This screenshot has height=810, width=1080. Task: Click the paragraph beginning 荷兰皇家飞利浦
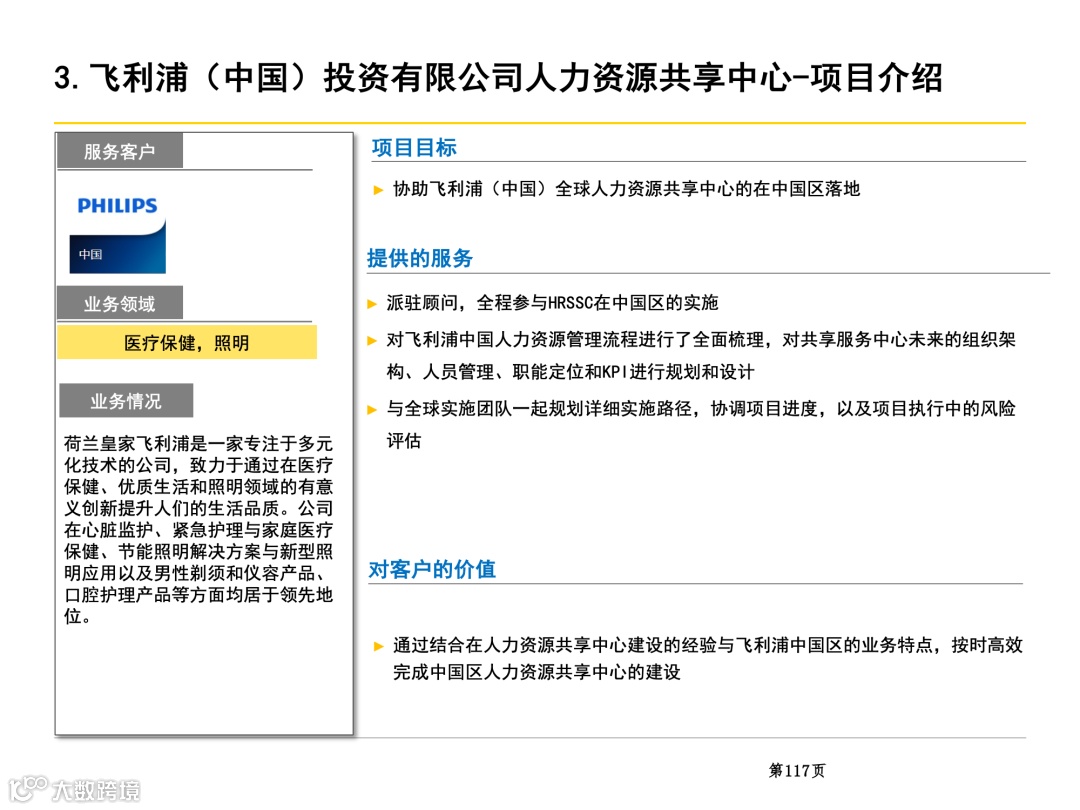[198, 530]
